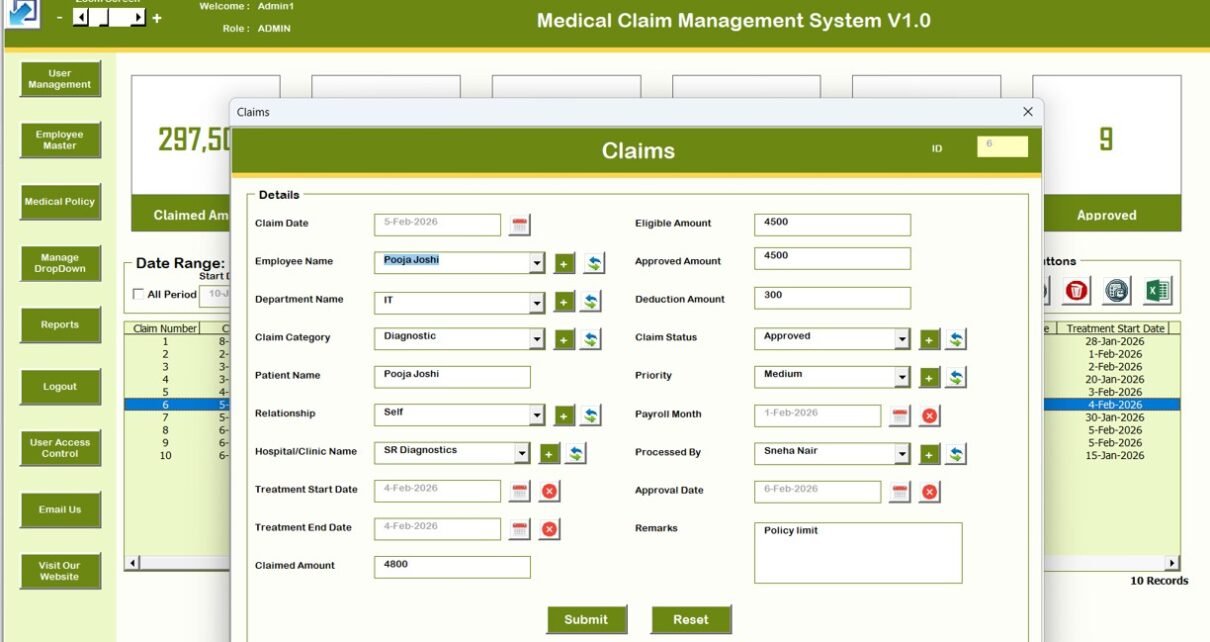Open the Approval Date calendar picker
This screenshot has width=1210, height=642.
pyautogui.click(x=900, y=491)
